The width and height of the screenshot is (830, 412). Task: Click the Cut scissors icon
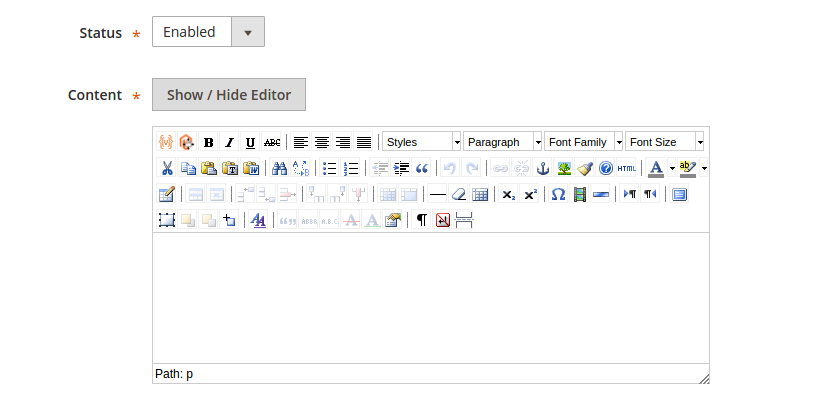pyautogui.click(x=166, y=168)
